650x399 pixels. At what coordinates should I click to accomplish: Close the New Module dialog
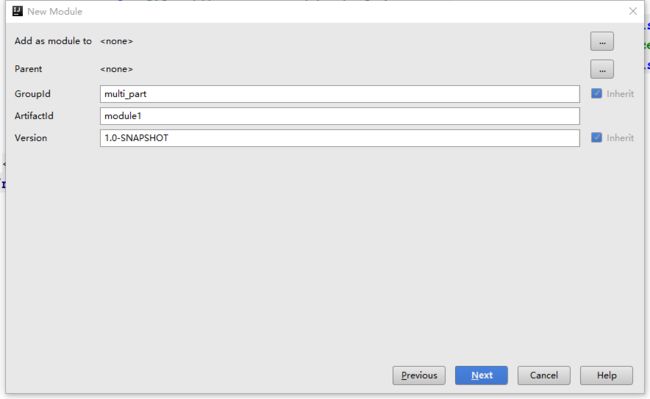tap(633, 11)
